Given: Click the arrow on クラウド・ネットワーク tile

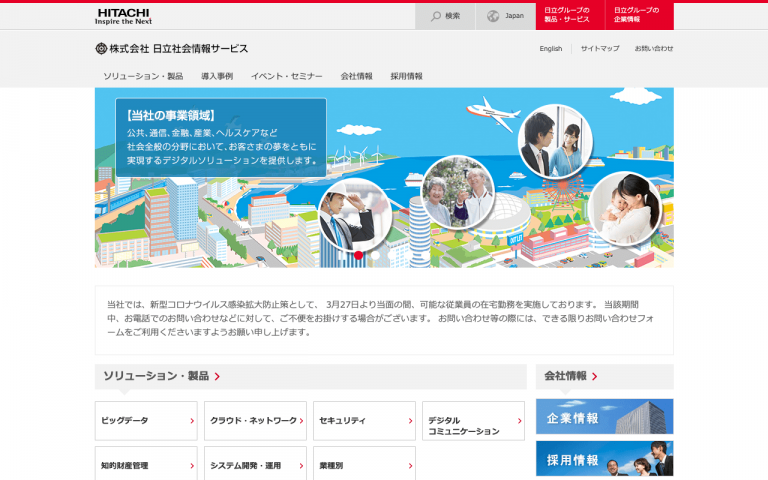Looking at the screenshot, I should [301, 421].
